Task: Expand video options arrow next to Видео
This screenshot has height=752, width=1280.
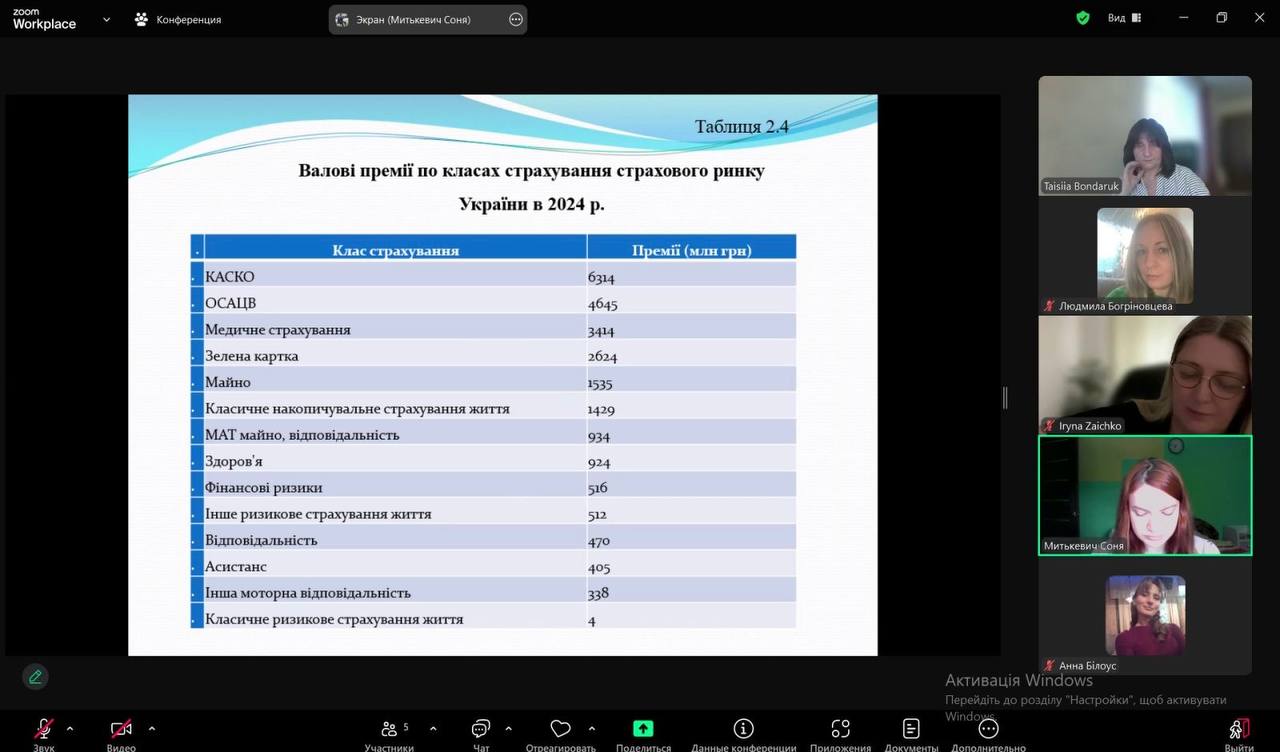Action: pyautogui.click(x=152, y=728)
